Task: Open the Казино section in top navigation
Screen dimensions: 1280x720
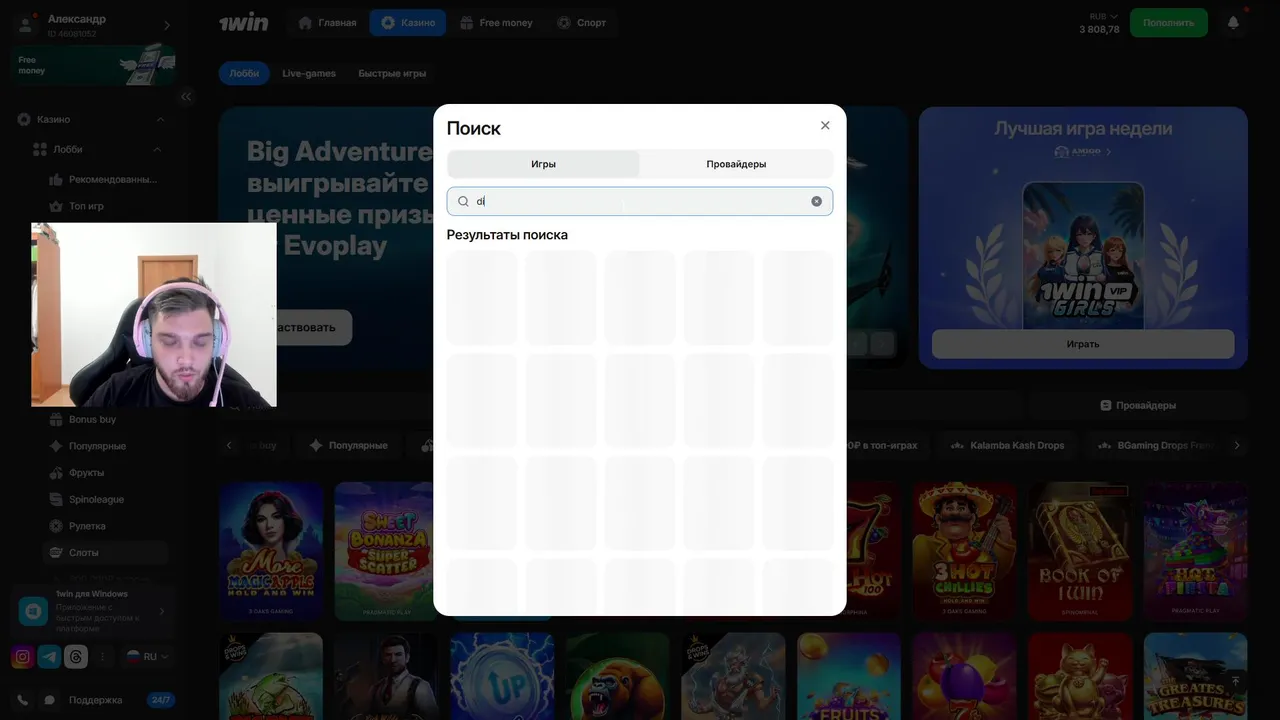Action: point(408,22)
